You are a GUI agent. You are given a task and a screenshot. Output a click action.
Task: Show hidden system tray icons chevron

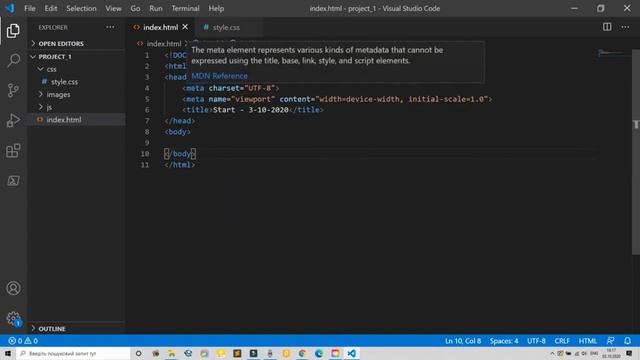552,353
